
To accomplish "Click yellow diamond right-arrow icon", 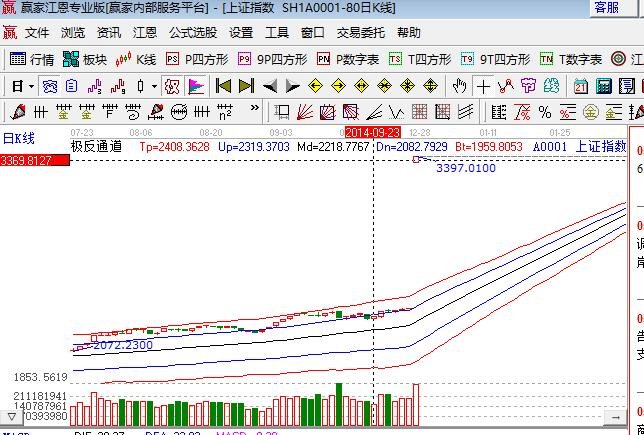I will pos(338,86).
